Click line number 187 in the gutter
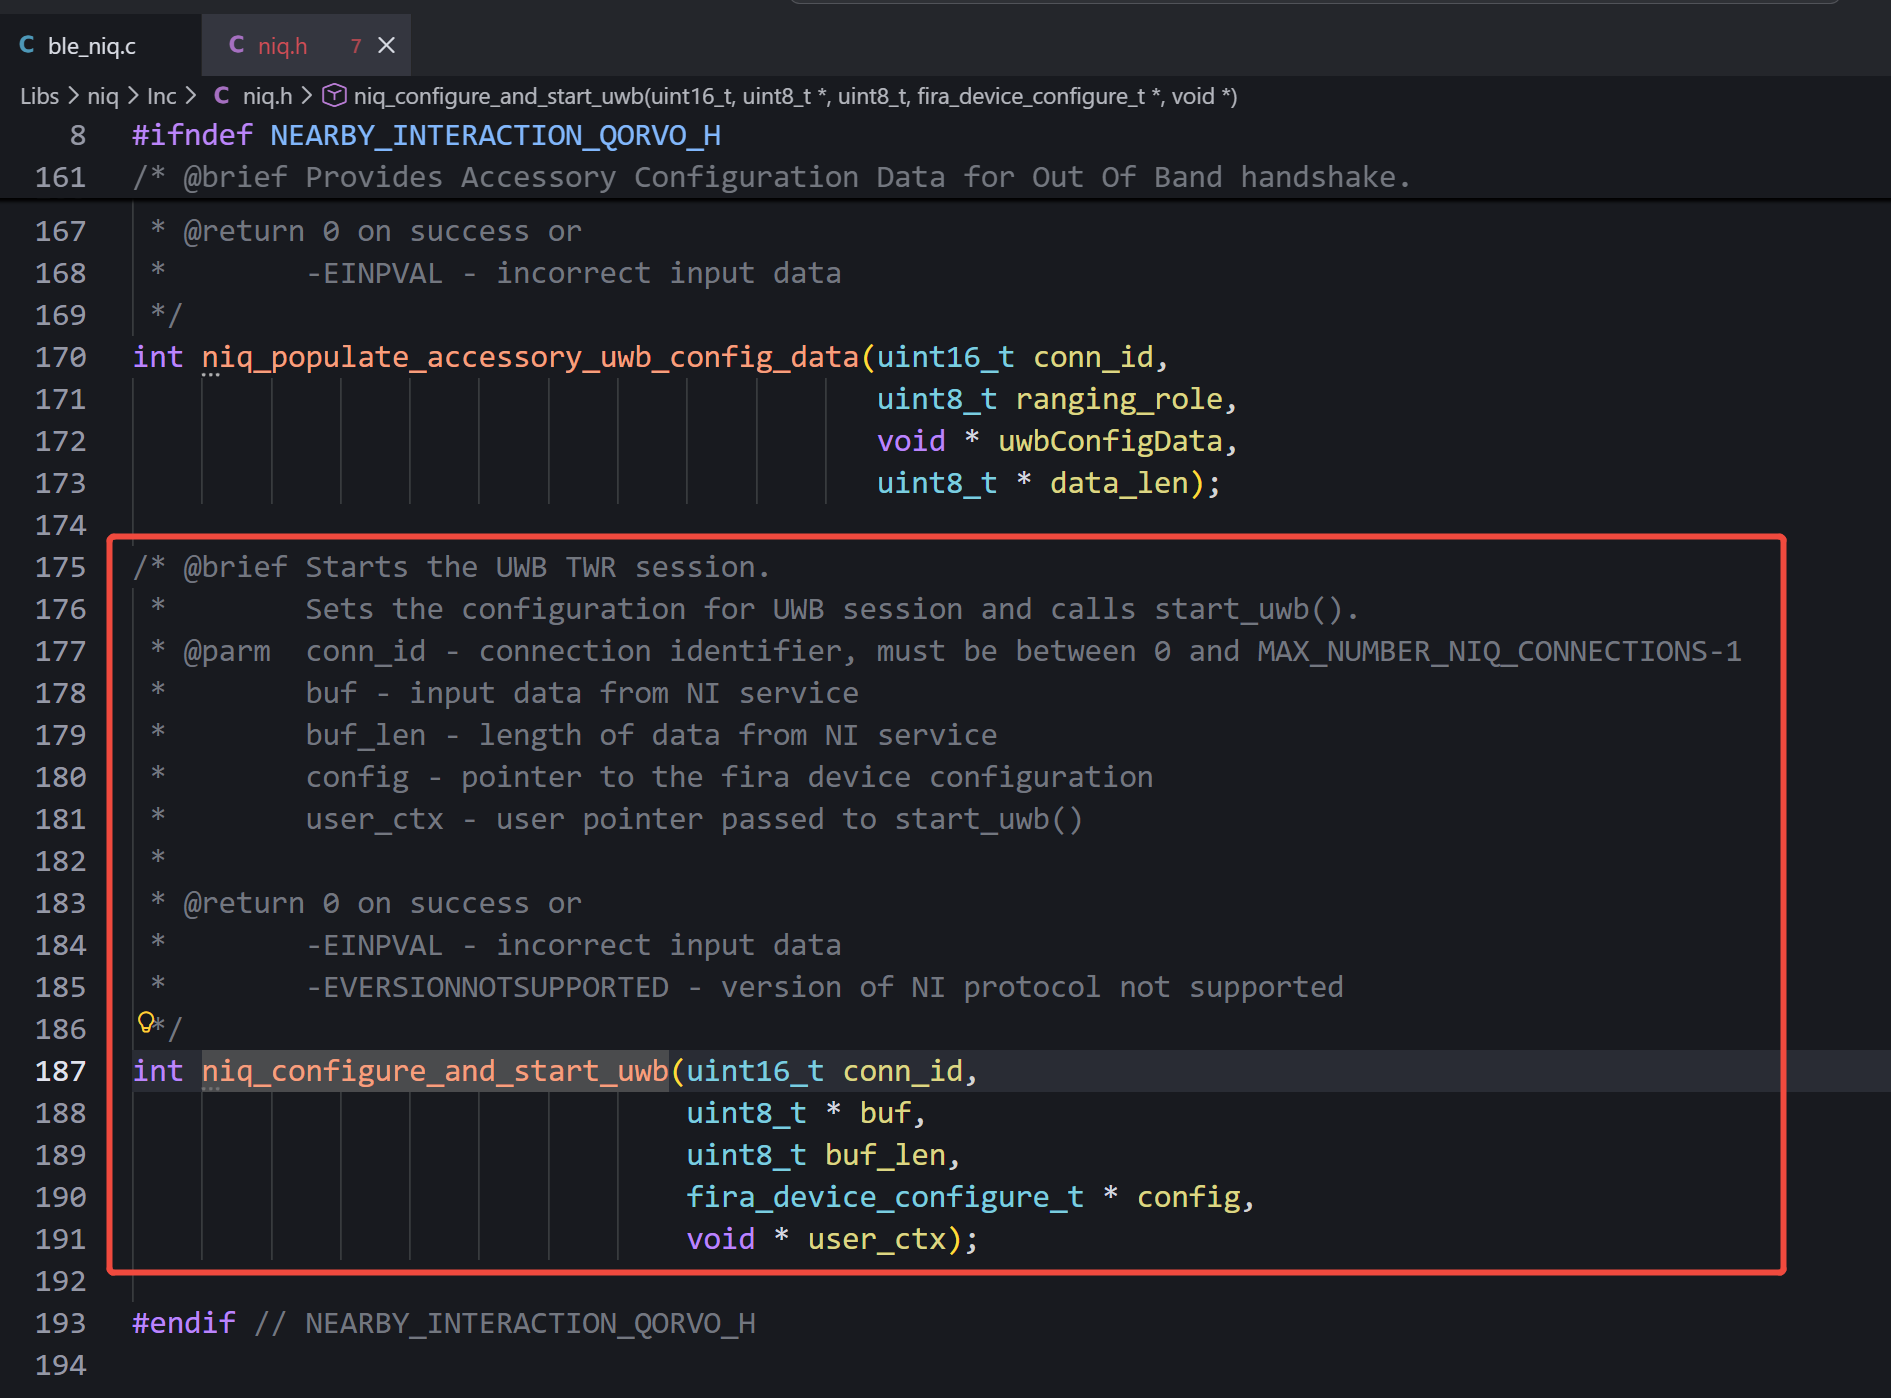Screen dimensions: 1891x1398 [60, 1071]
